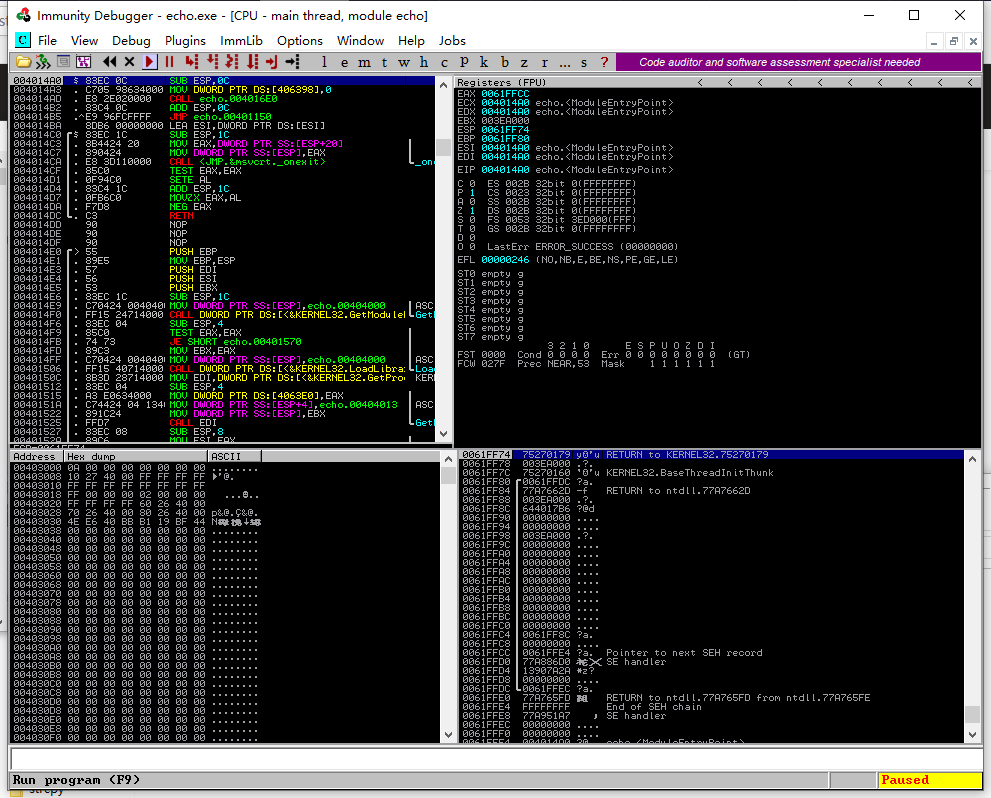Image resolution: width=991 pixels, height=798 pixels.
Task: Show Patches with 'p' button
Action: click(465, 62)
